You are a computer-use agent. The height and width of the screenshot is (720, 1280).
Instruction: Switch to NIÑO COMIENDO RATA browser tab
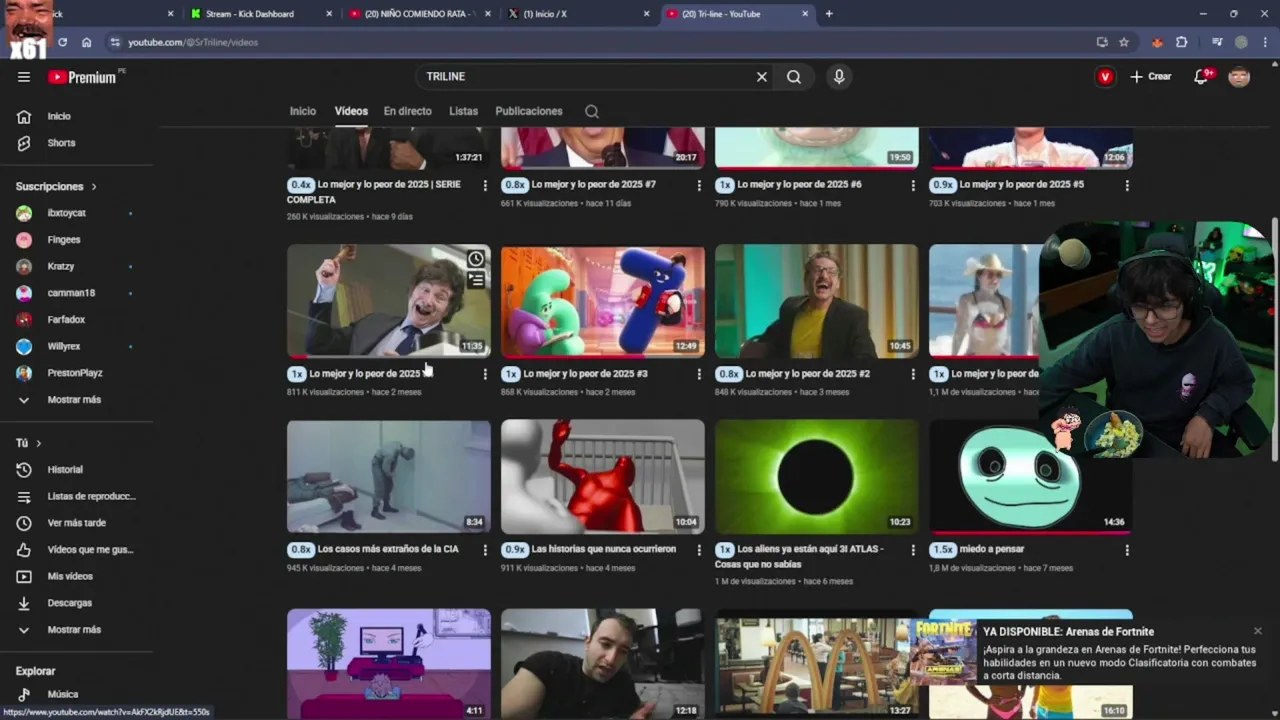click(418, 14)
